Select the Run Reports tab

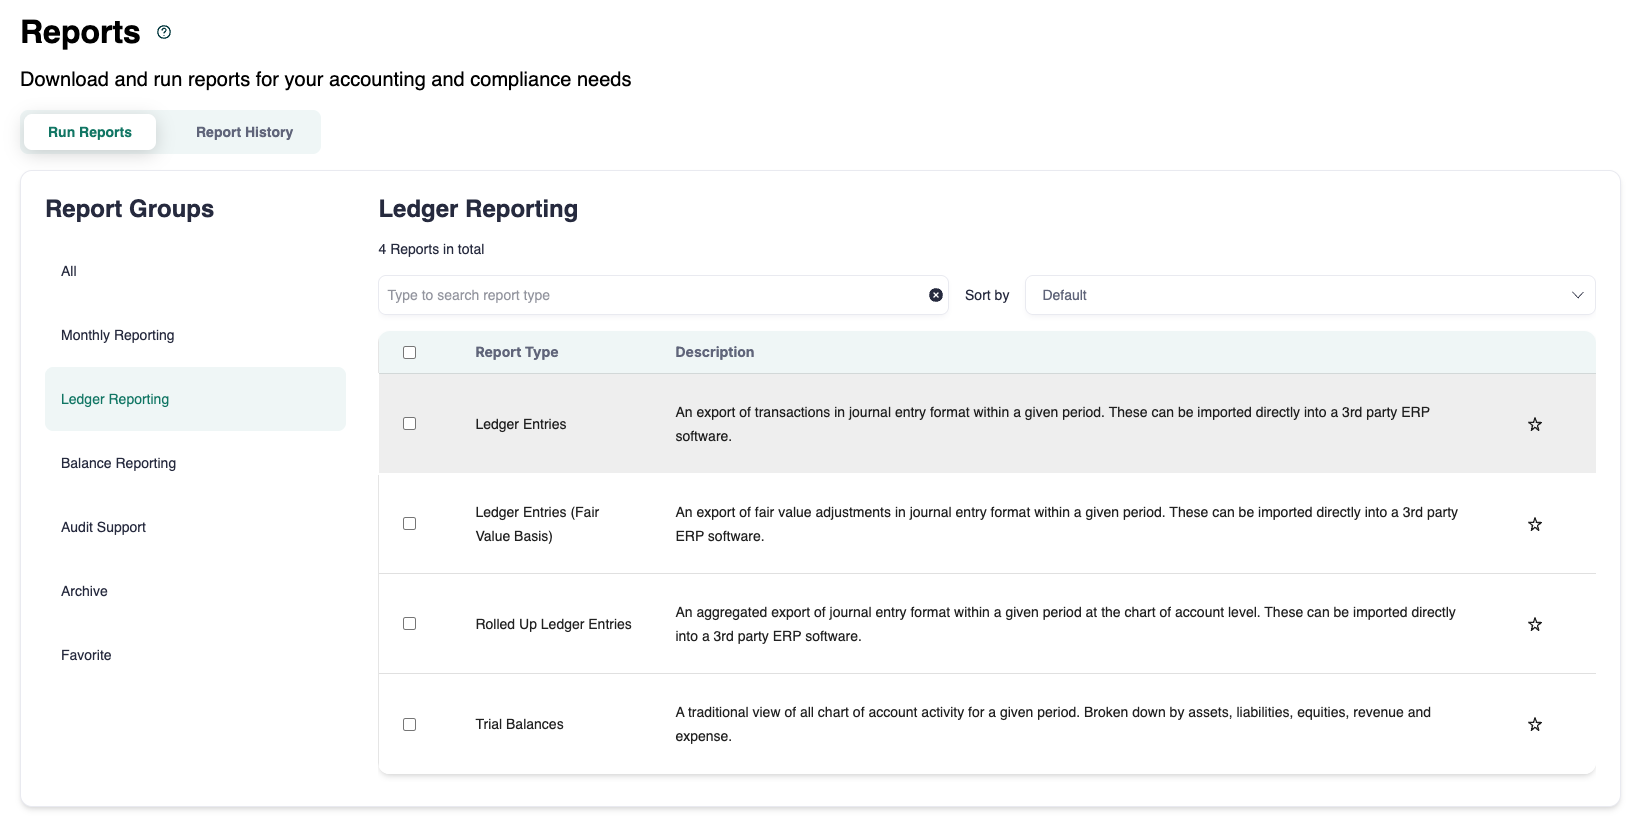pyautogui.click(x=90, y=132)
